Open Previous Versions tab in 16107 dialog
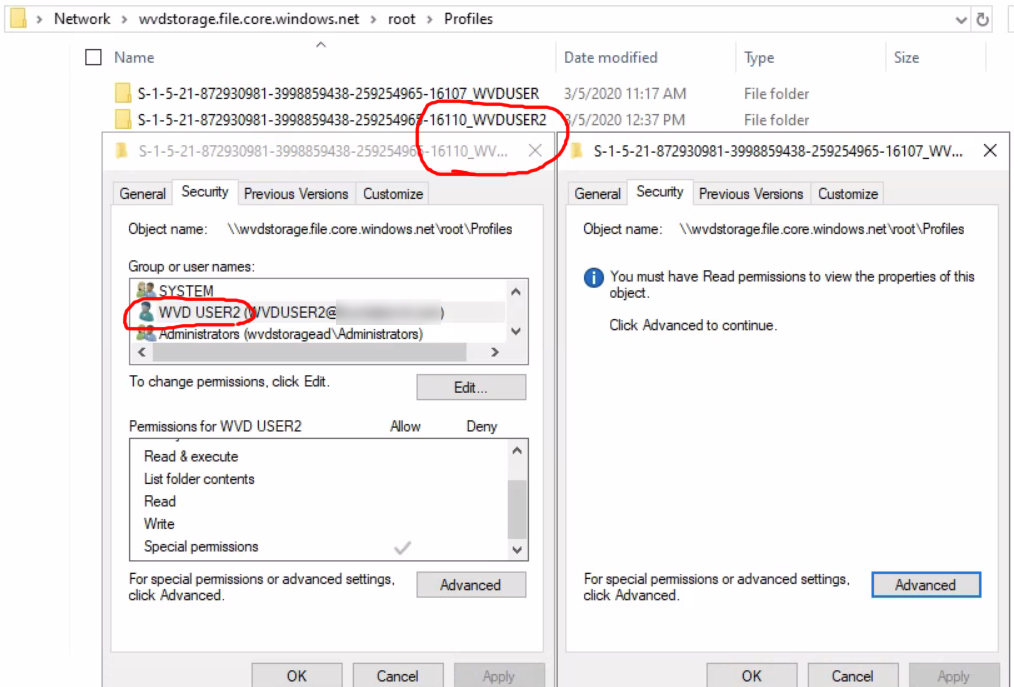This screenshot has height=687, width=1014. coord(751,193)
